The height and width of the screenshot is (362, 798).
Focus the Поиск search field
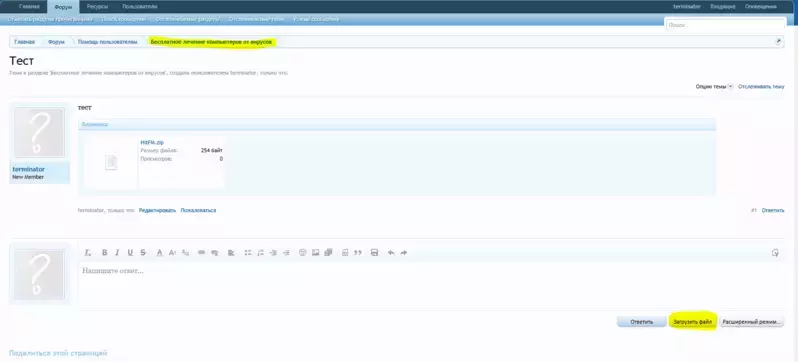tap(726, 24)
